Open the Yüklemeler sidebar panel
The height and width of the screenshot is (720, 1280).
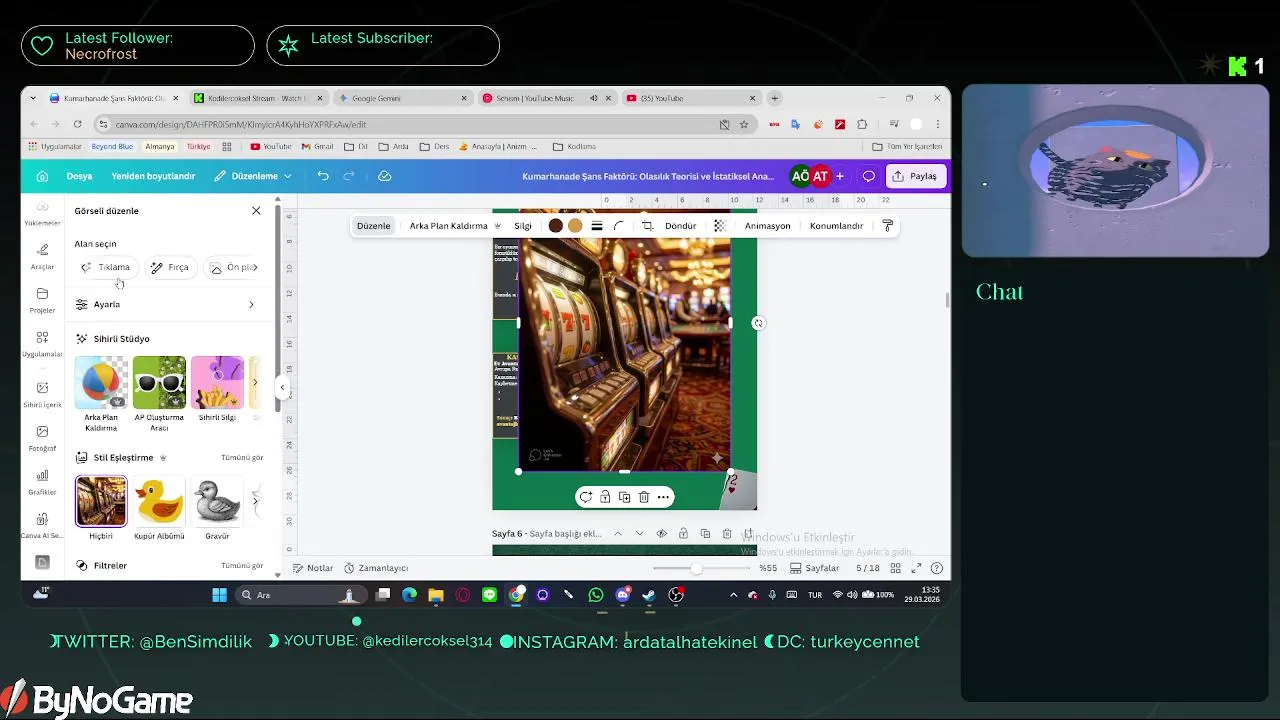42,213
